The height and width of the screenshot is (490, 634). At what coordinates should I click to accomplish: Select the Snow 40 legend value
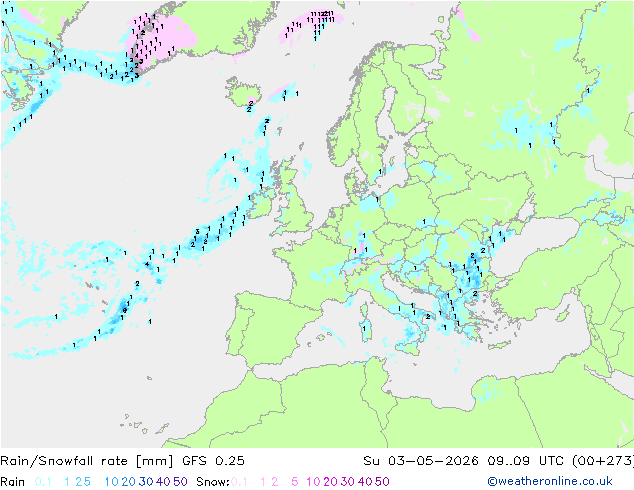[365, 482]
